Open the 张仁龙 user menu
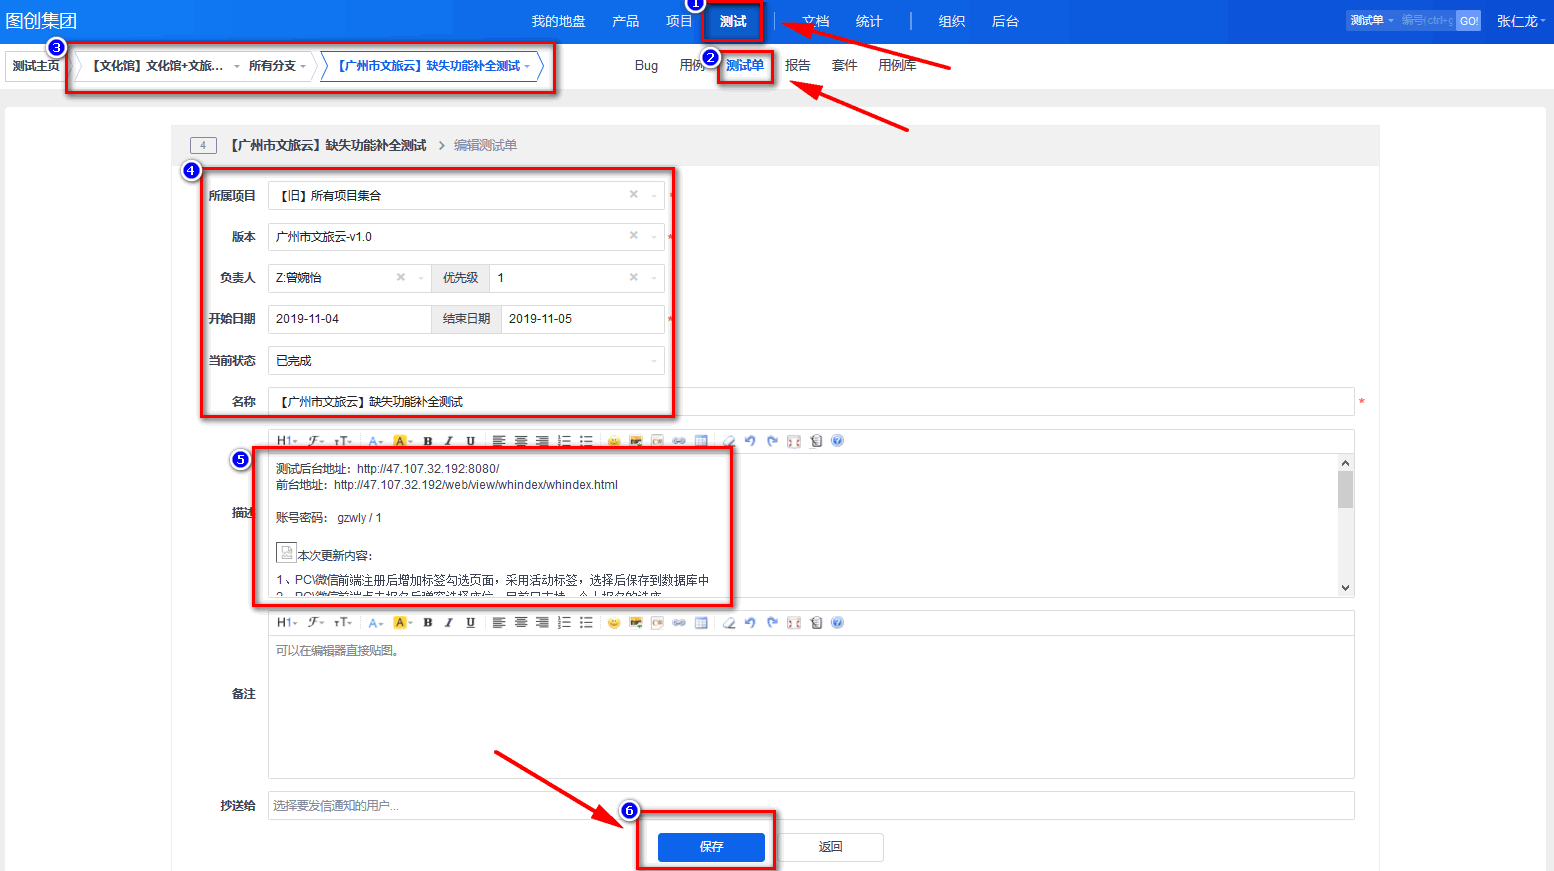Screen dimensions: 1554x871 coord(1520,21)
